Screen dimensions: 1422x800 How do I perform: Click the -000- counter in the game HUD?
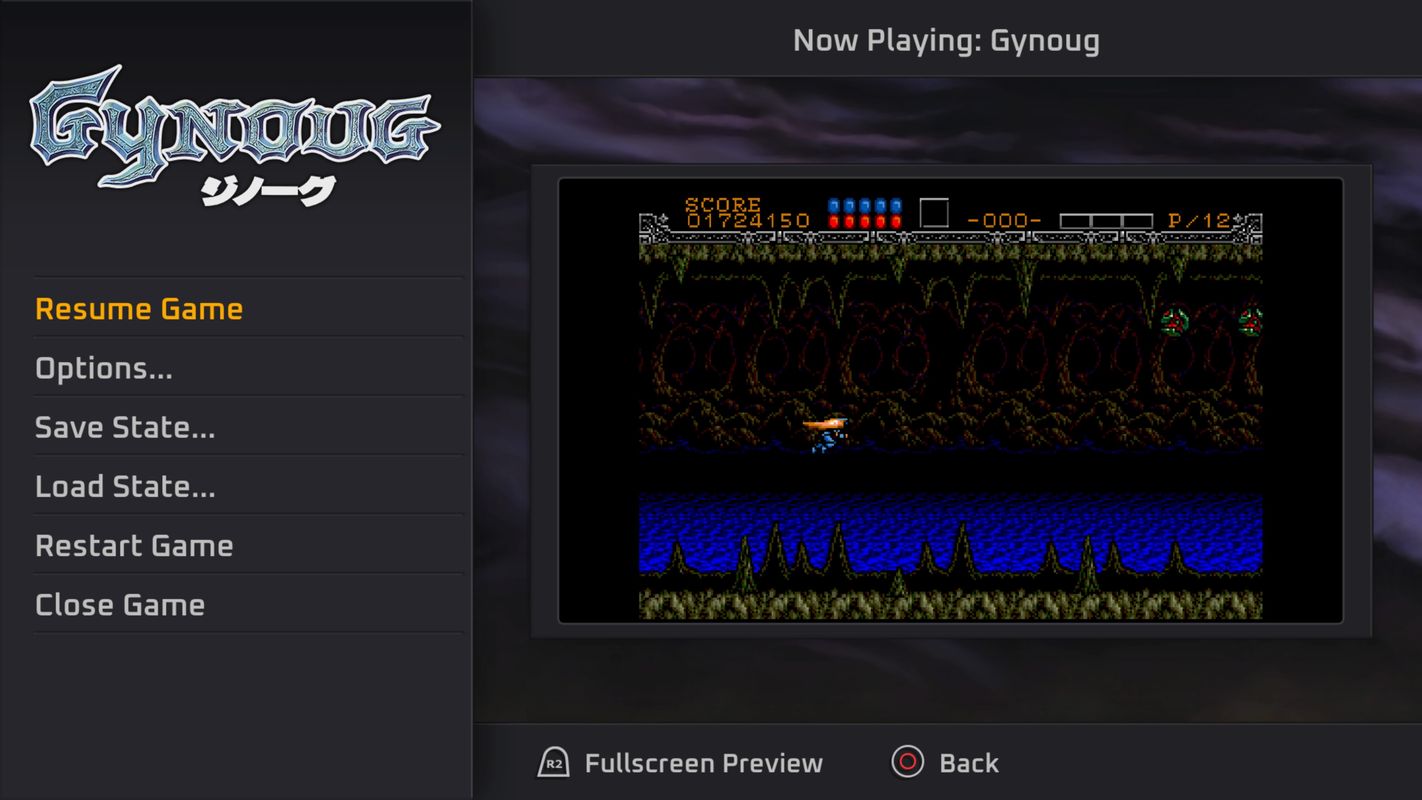[x=1004, y=221]
